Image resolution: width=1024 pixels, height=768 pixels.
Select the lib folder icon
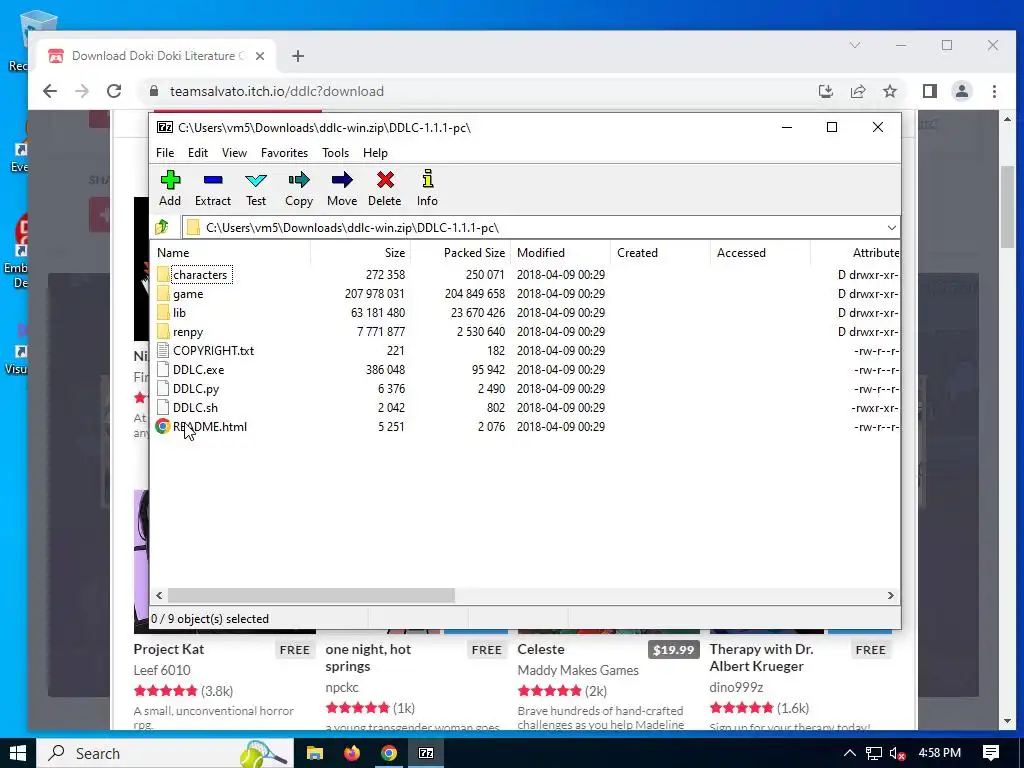(163, 313)
